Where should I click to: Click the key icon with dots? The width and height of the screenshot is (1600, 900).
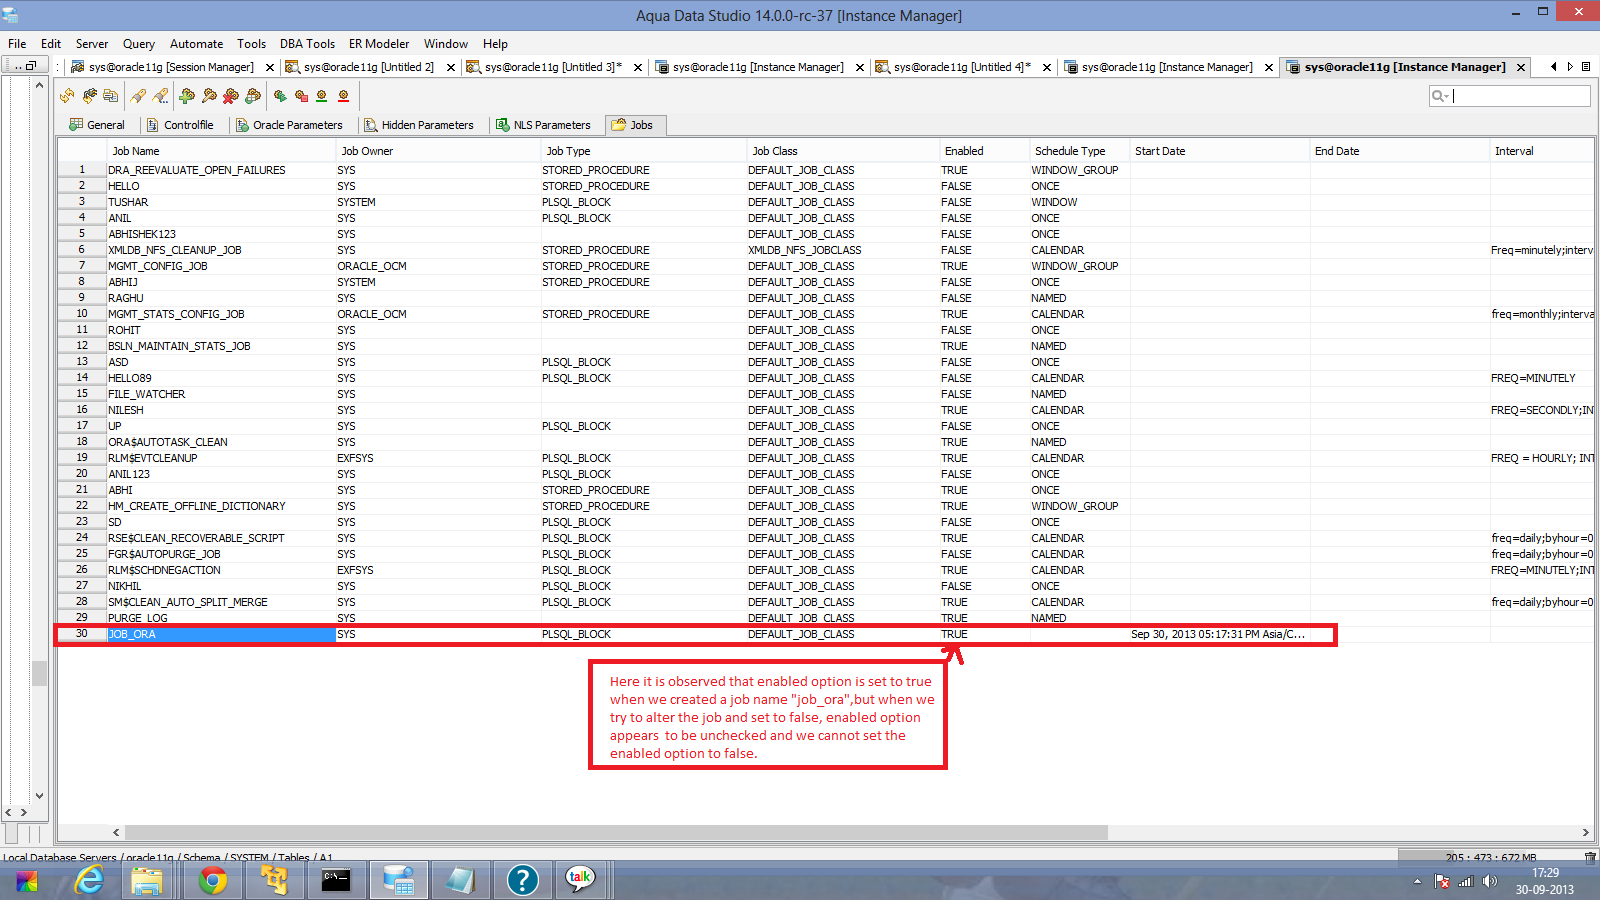click(x=160, y=96)
